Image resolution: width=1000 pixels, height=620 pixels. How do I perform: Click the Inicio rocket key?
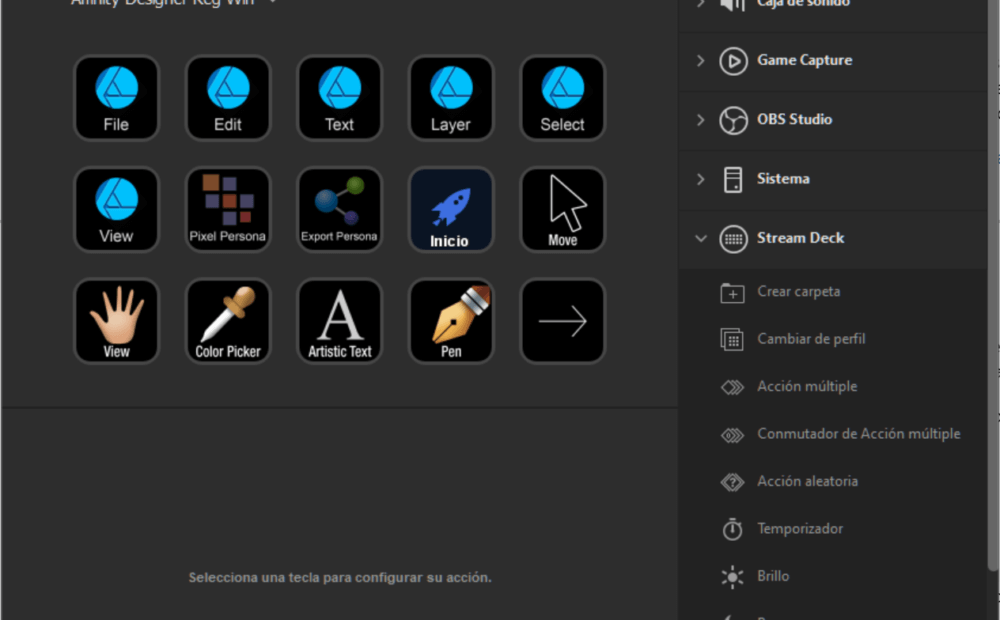coord(451,209)
